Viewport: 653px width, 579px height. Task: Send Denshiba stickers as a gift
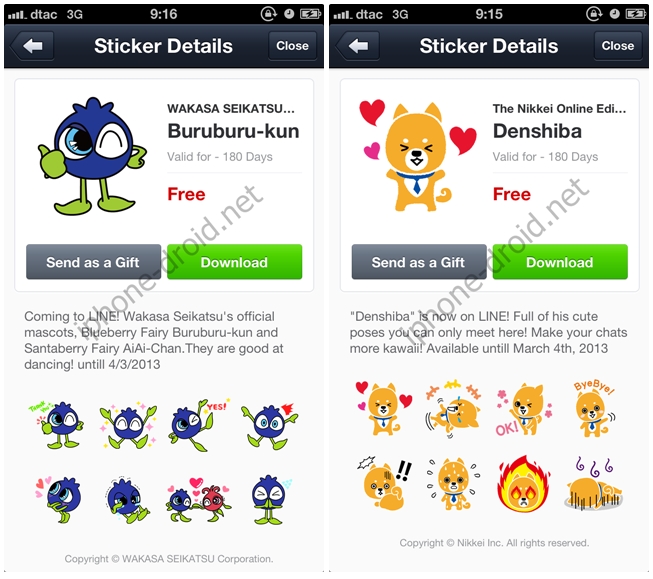point(419,262)
